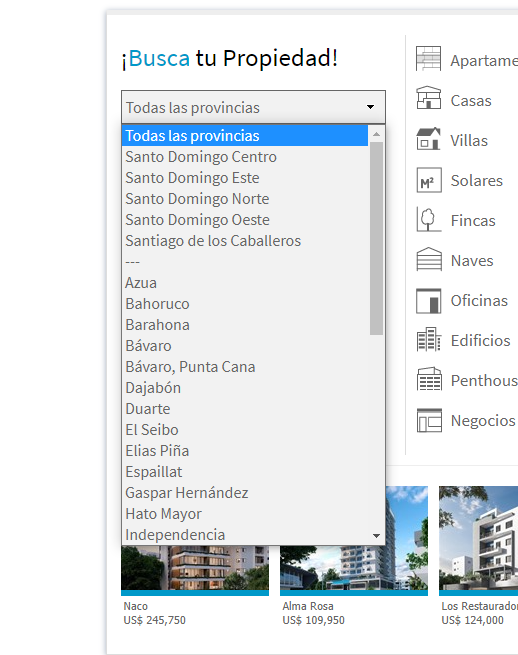Choose Santo Domingo Este from list

tap(192, 178)
